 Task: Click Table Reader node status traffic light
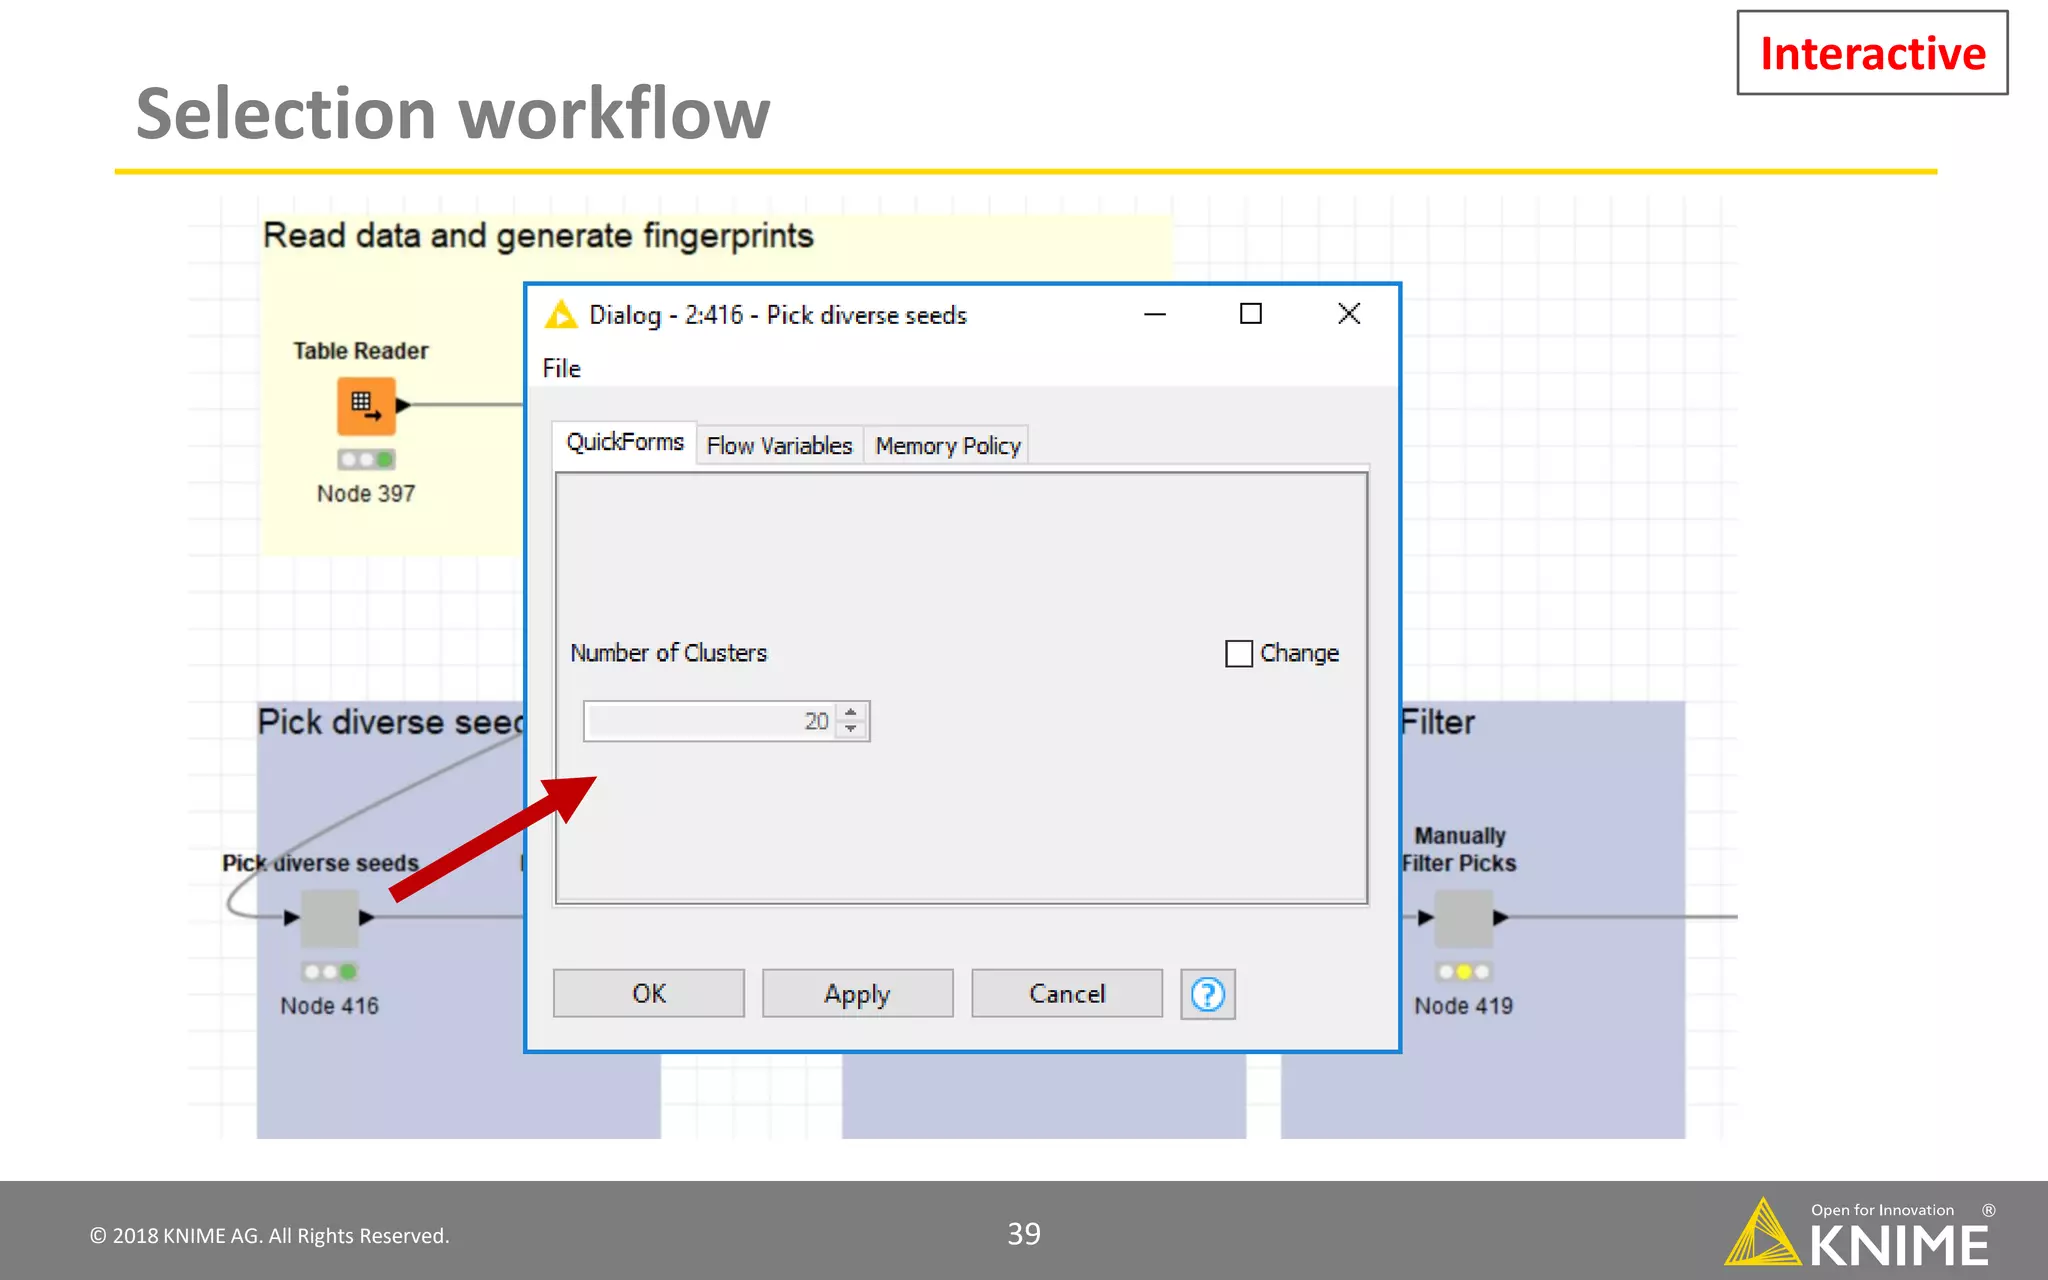pyautogui.click(x=366, y=460)
